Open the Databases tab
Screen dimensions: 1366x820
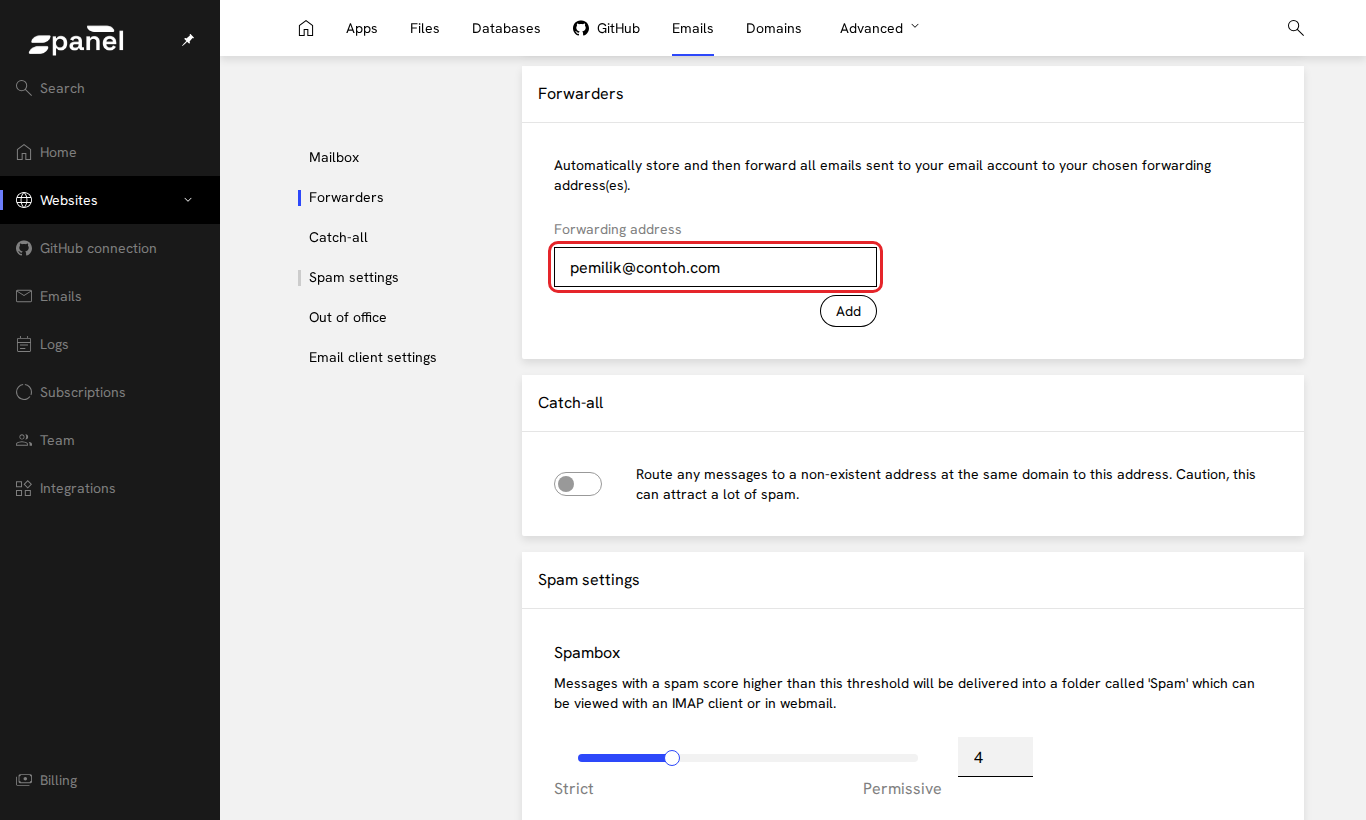tap(506, 28)
